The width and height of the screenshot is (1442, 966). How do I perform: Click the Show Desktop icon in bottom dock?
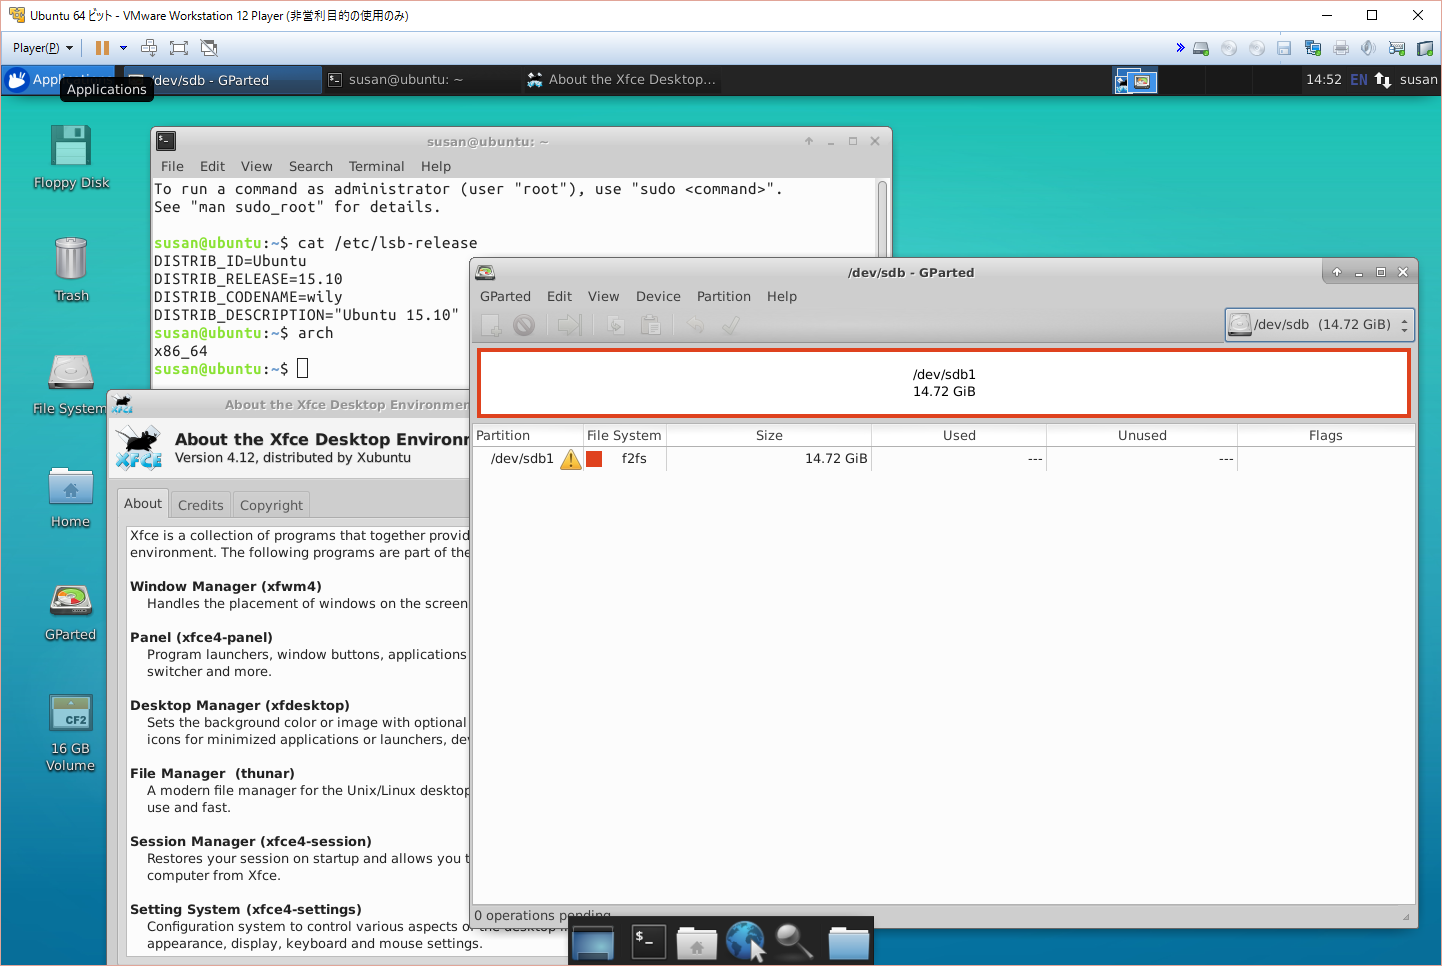point(593,942)
